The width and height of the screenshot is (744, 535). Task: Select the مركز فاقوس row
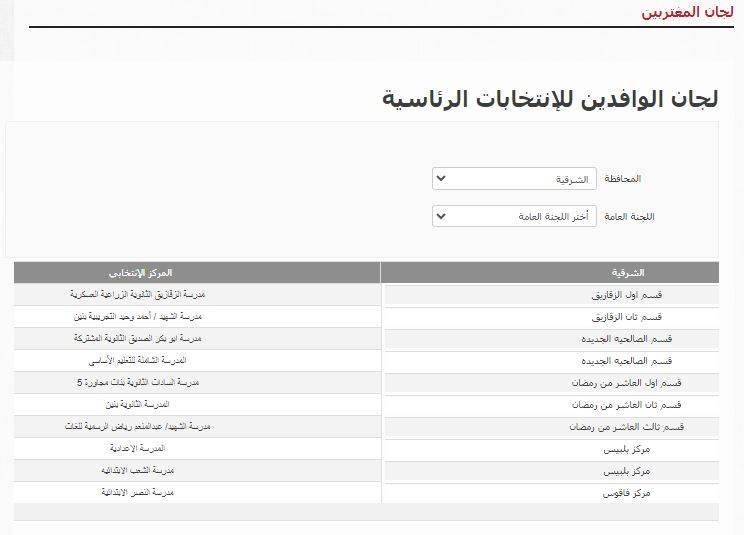pyautogui.click(x=628, y=494)
